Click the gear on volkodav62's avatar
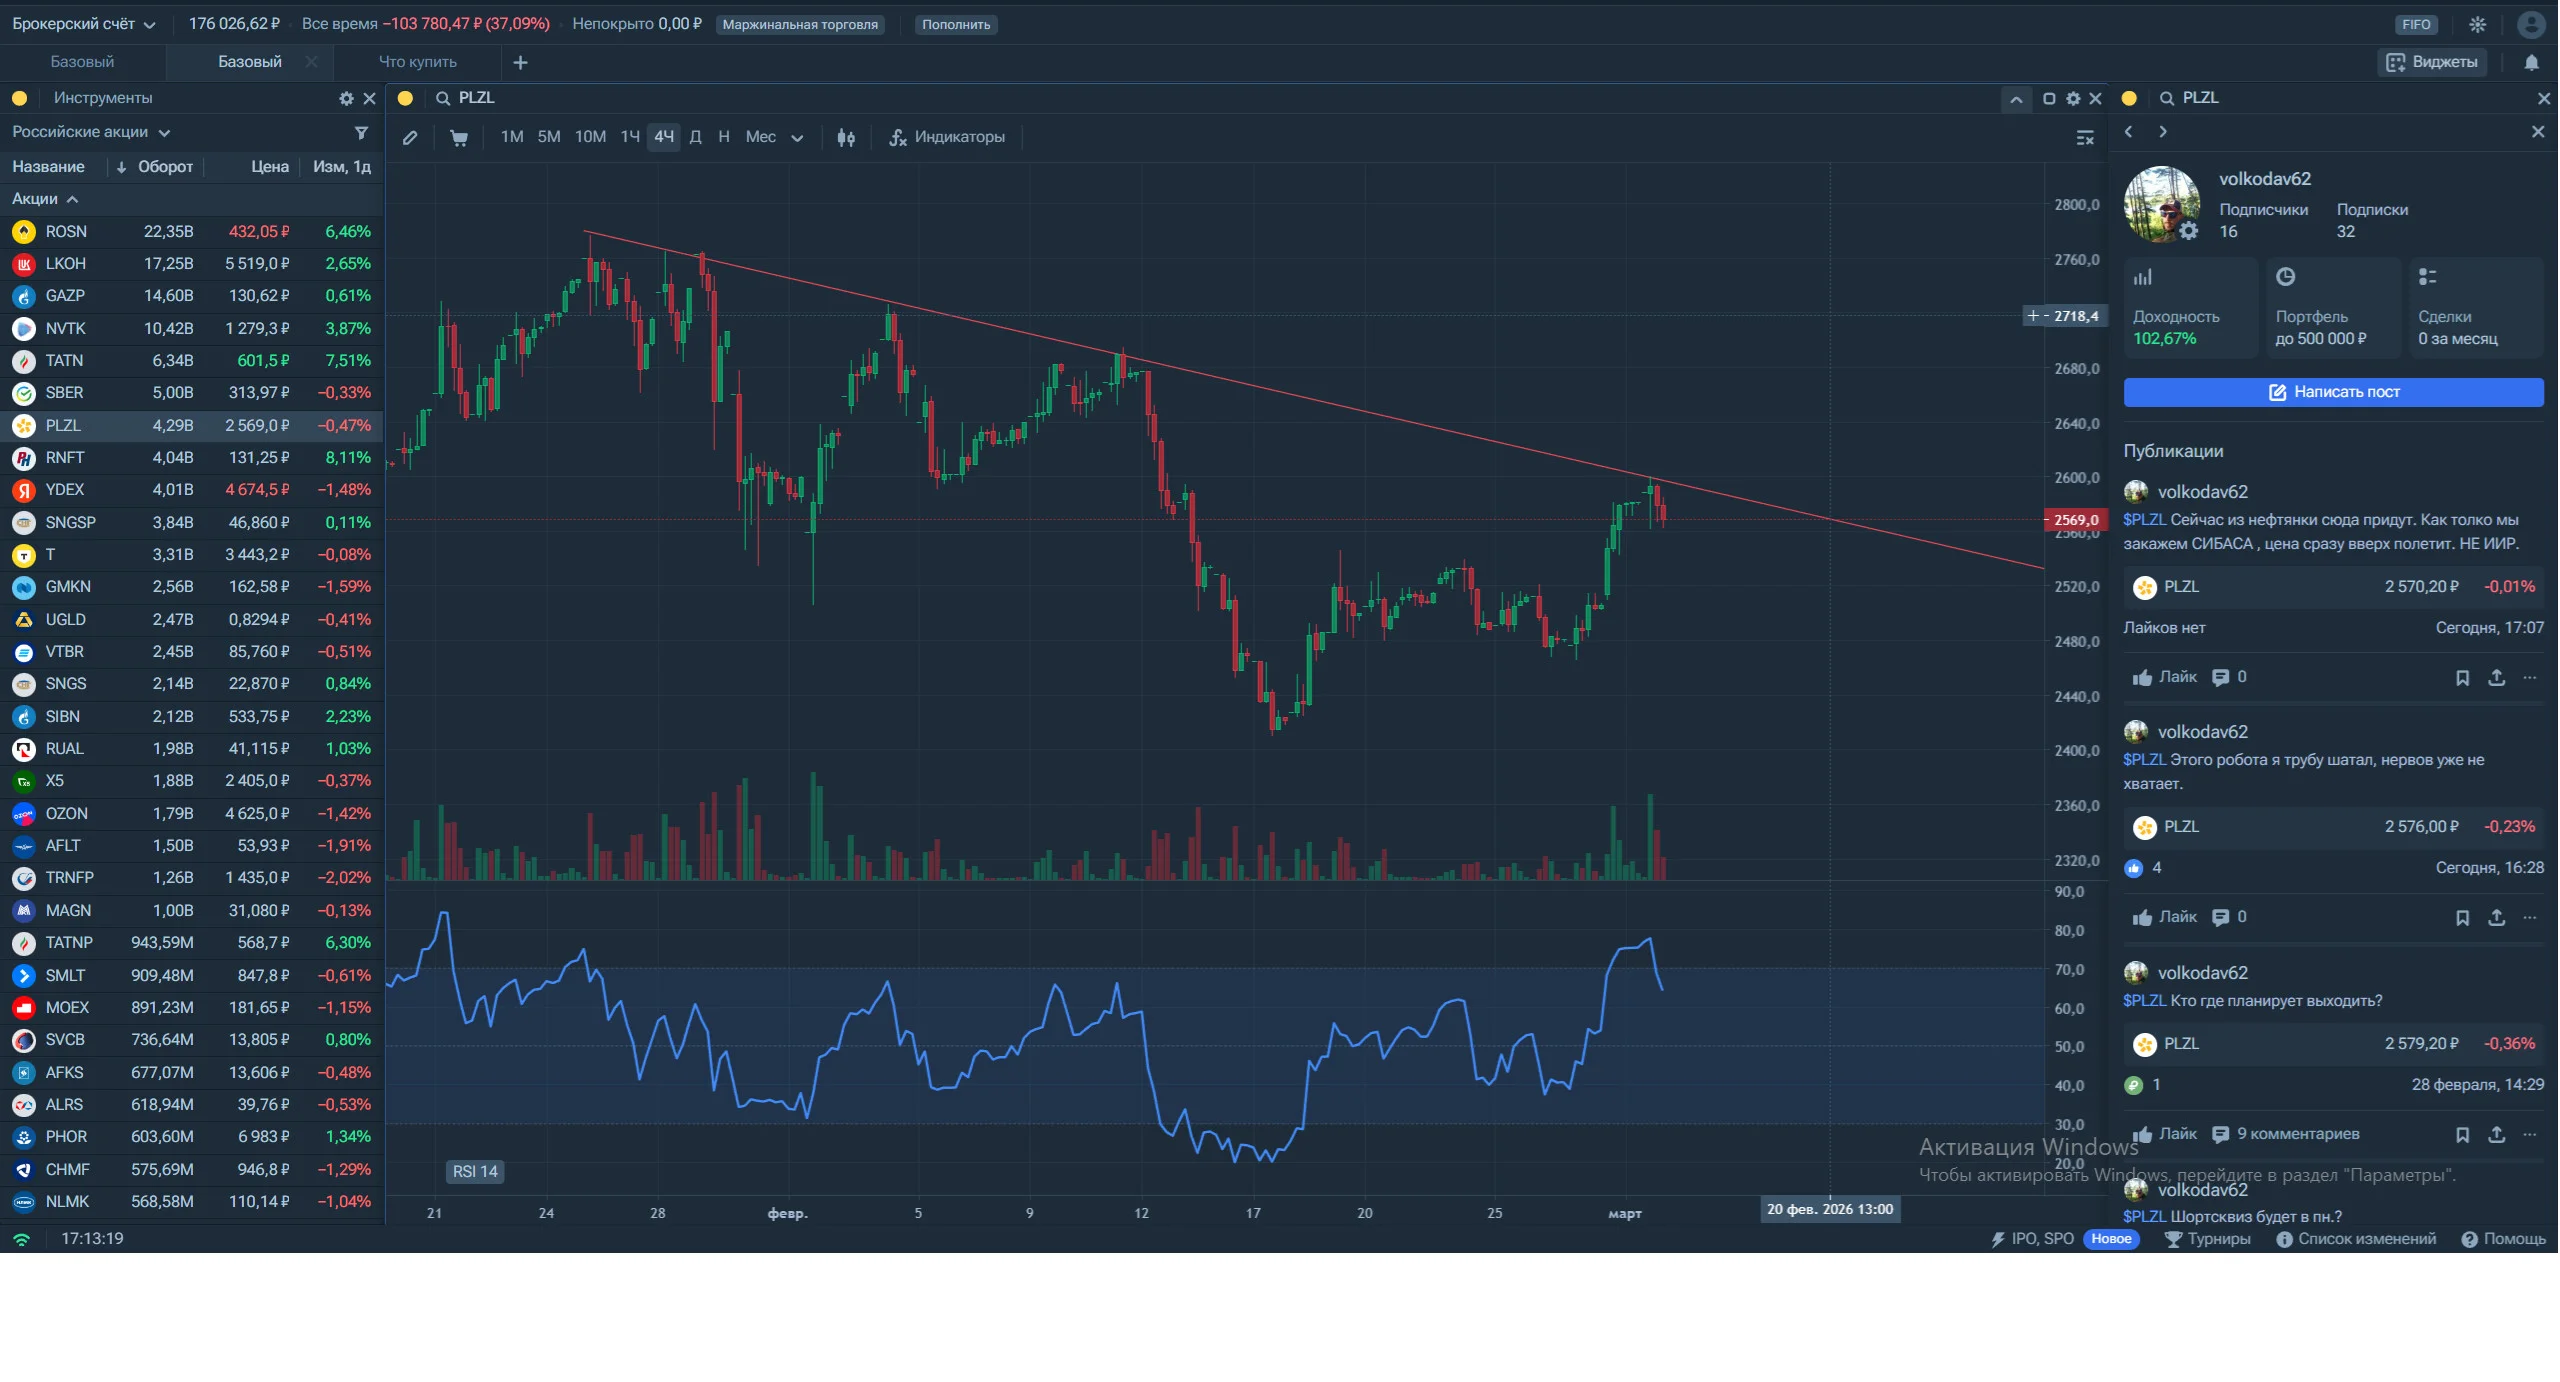The width and height of the screenshot is (2560, 1382). 2189,231
